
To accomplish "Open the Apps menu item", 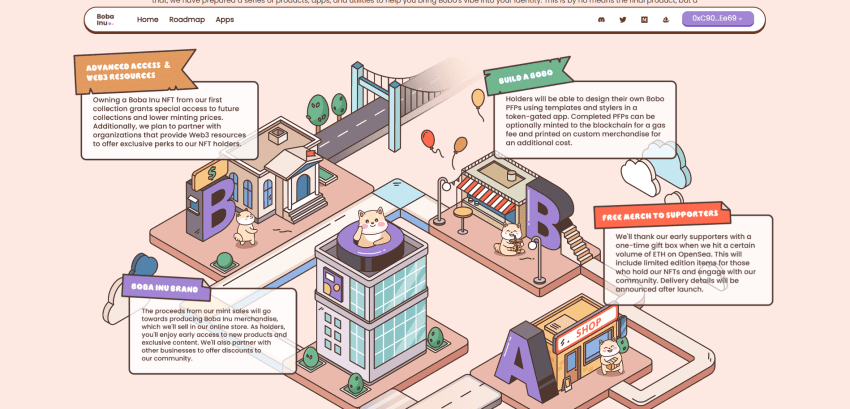I will [225, 20].
